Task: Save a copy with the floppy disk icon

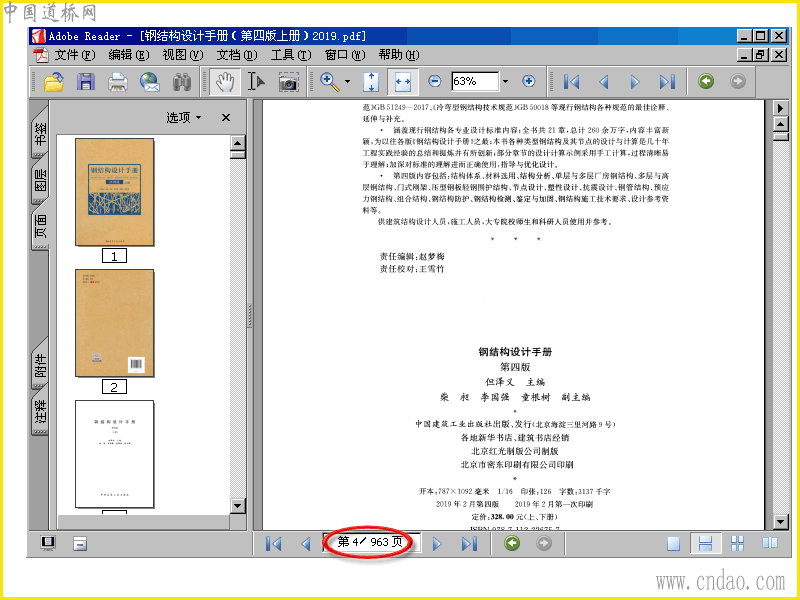Action: tap(86, 82)
